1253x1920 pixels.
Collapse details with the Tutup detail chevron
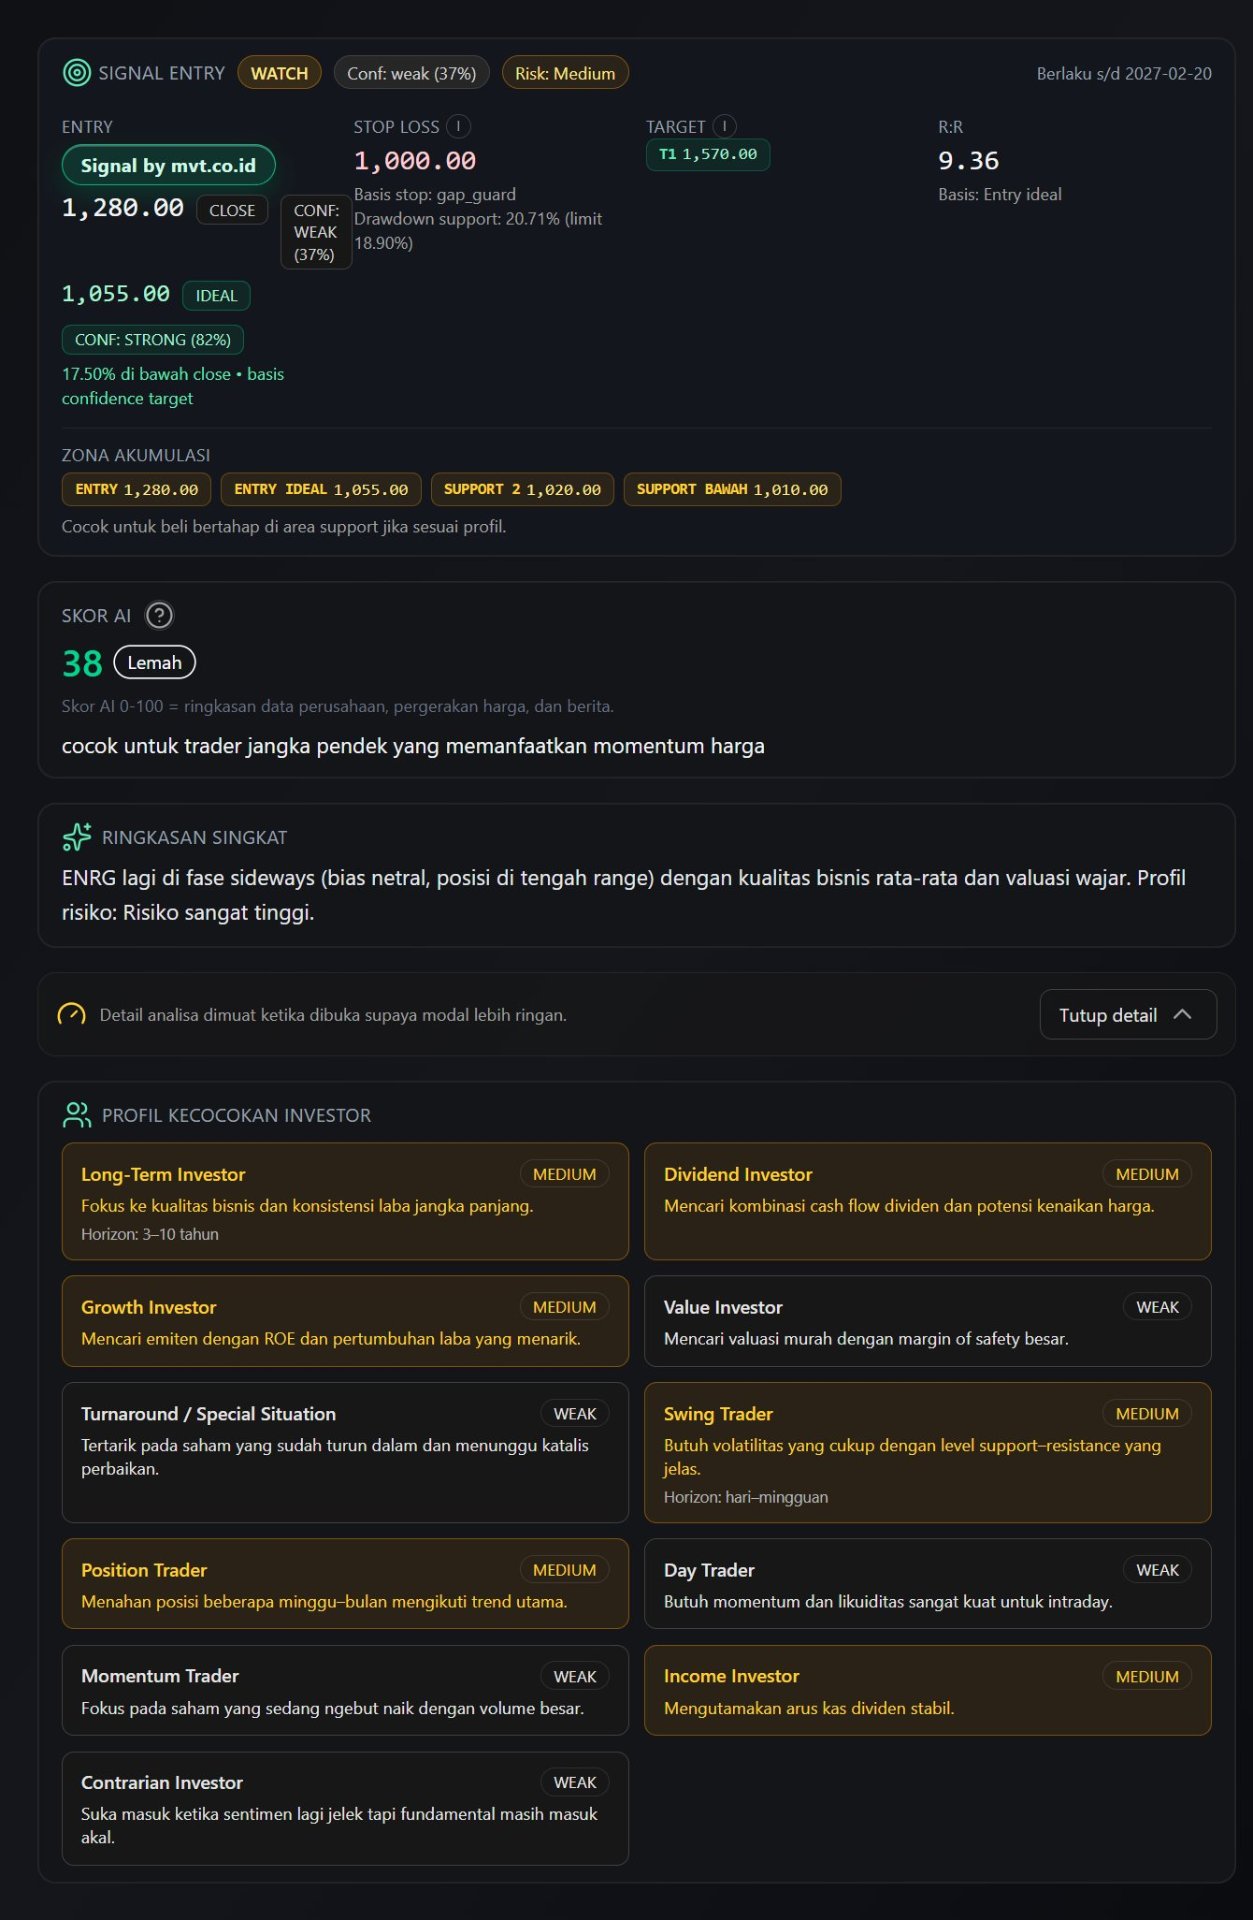click(1182, 1014)
